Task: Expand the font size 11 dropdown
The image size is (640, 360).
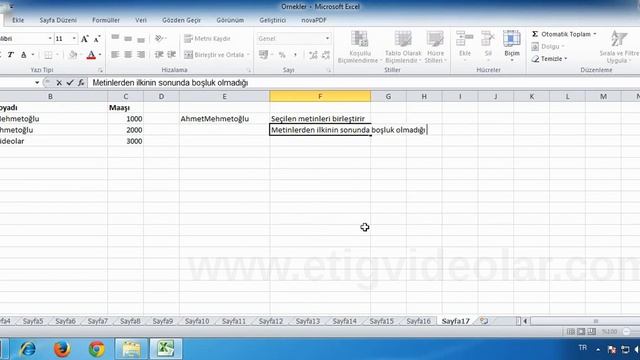Action: click(74, 38)
